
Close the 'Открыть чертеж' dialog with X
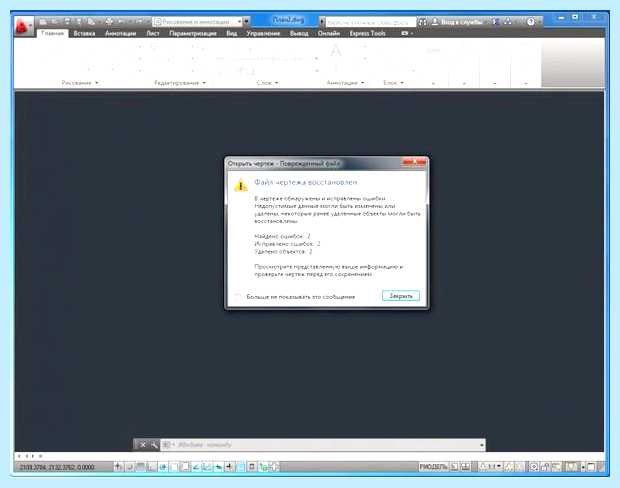[414, 162]
